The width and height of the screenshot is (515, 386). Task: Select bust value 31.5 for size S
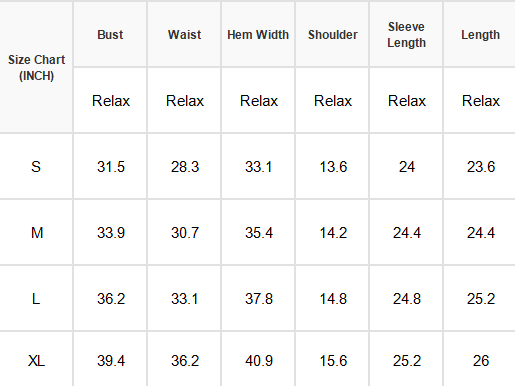point(111,166)
